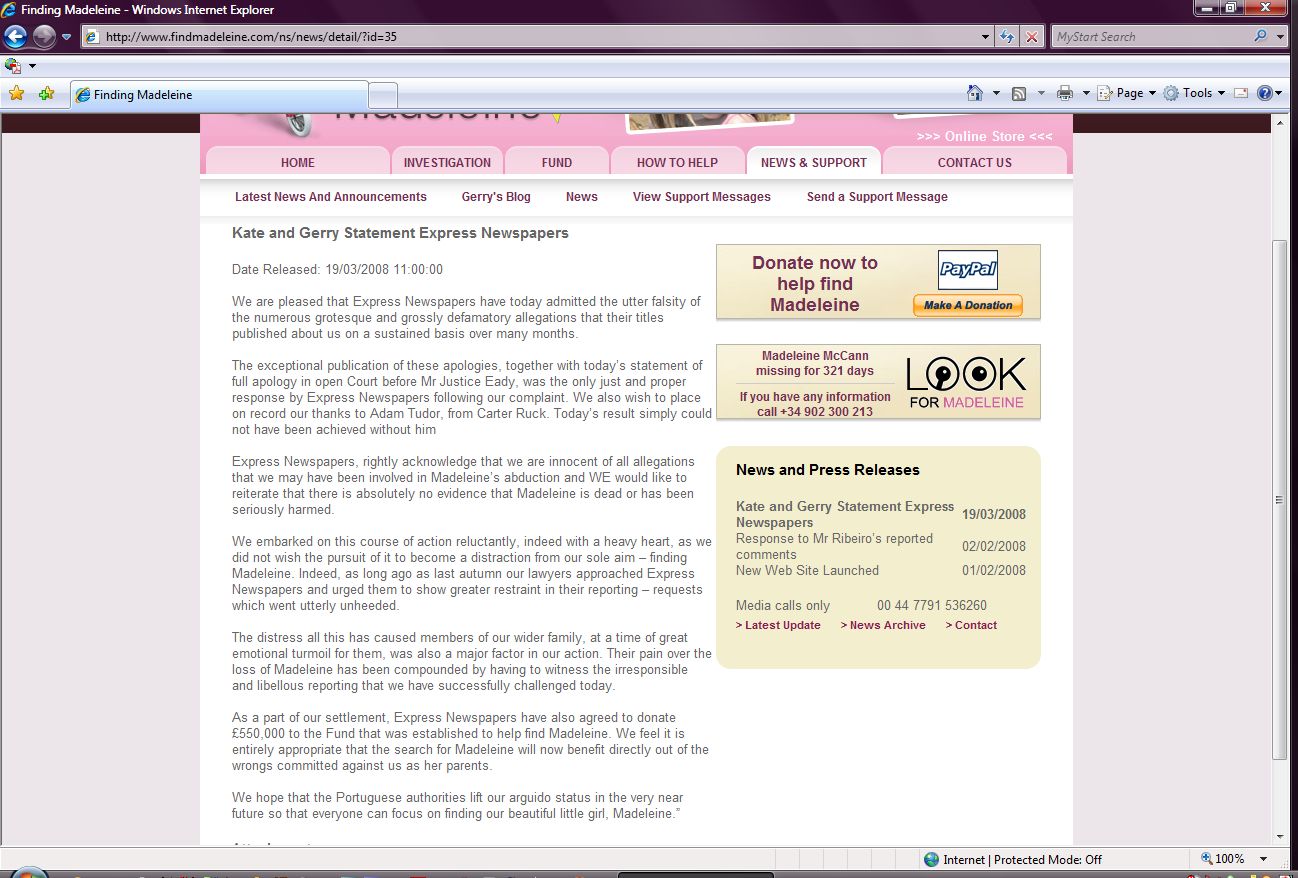Click the Stop loading X icon
The image size is (1298, 878).
point(1032,37)
